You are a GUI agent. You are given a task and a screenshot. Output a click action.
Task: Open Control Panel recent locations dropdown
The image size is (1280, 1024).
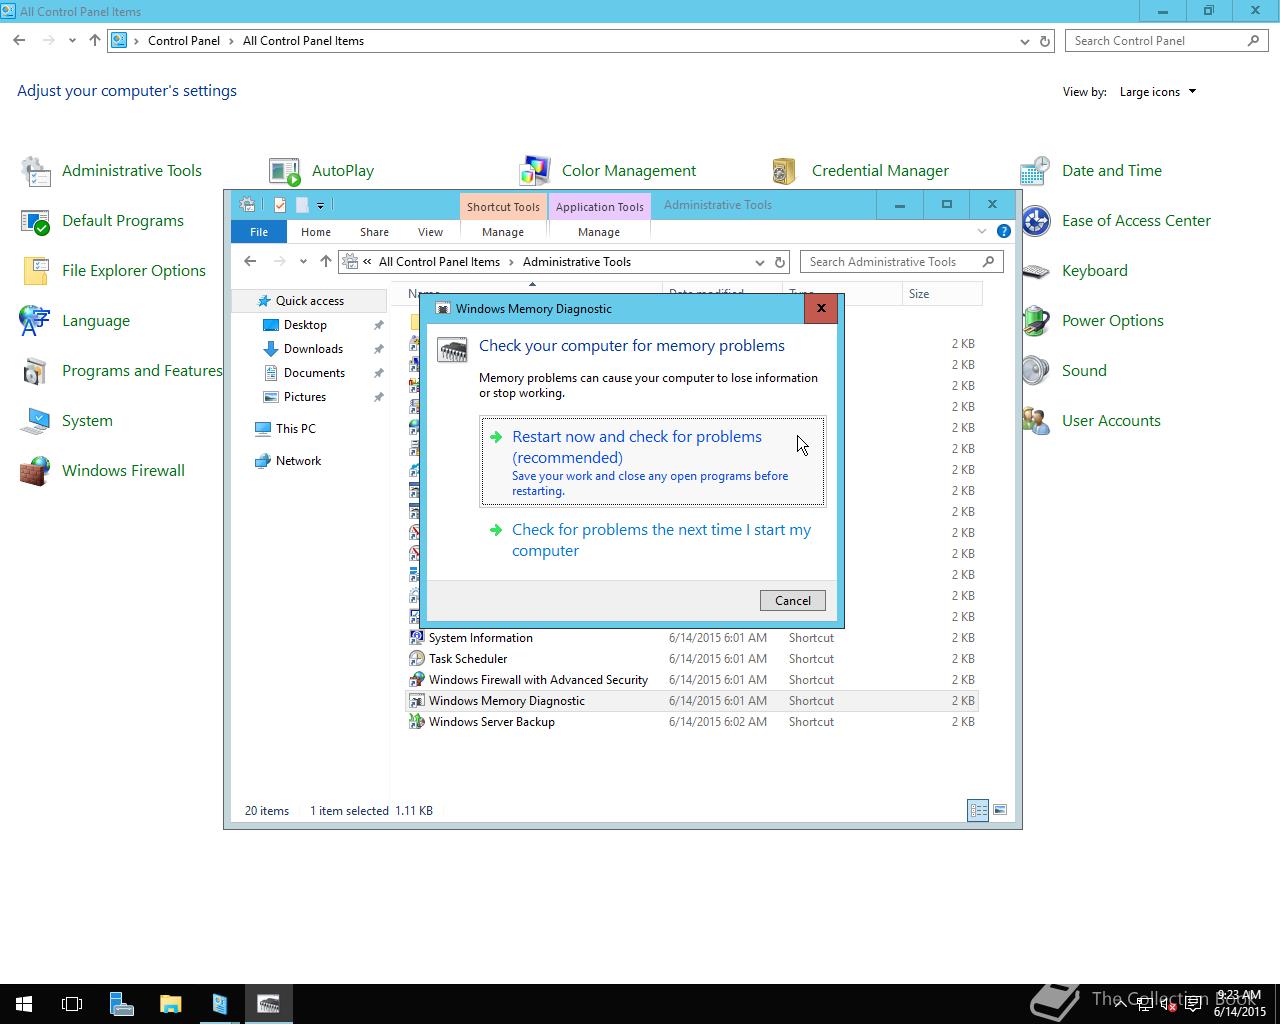72,41
